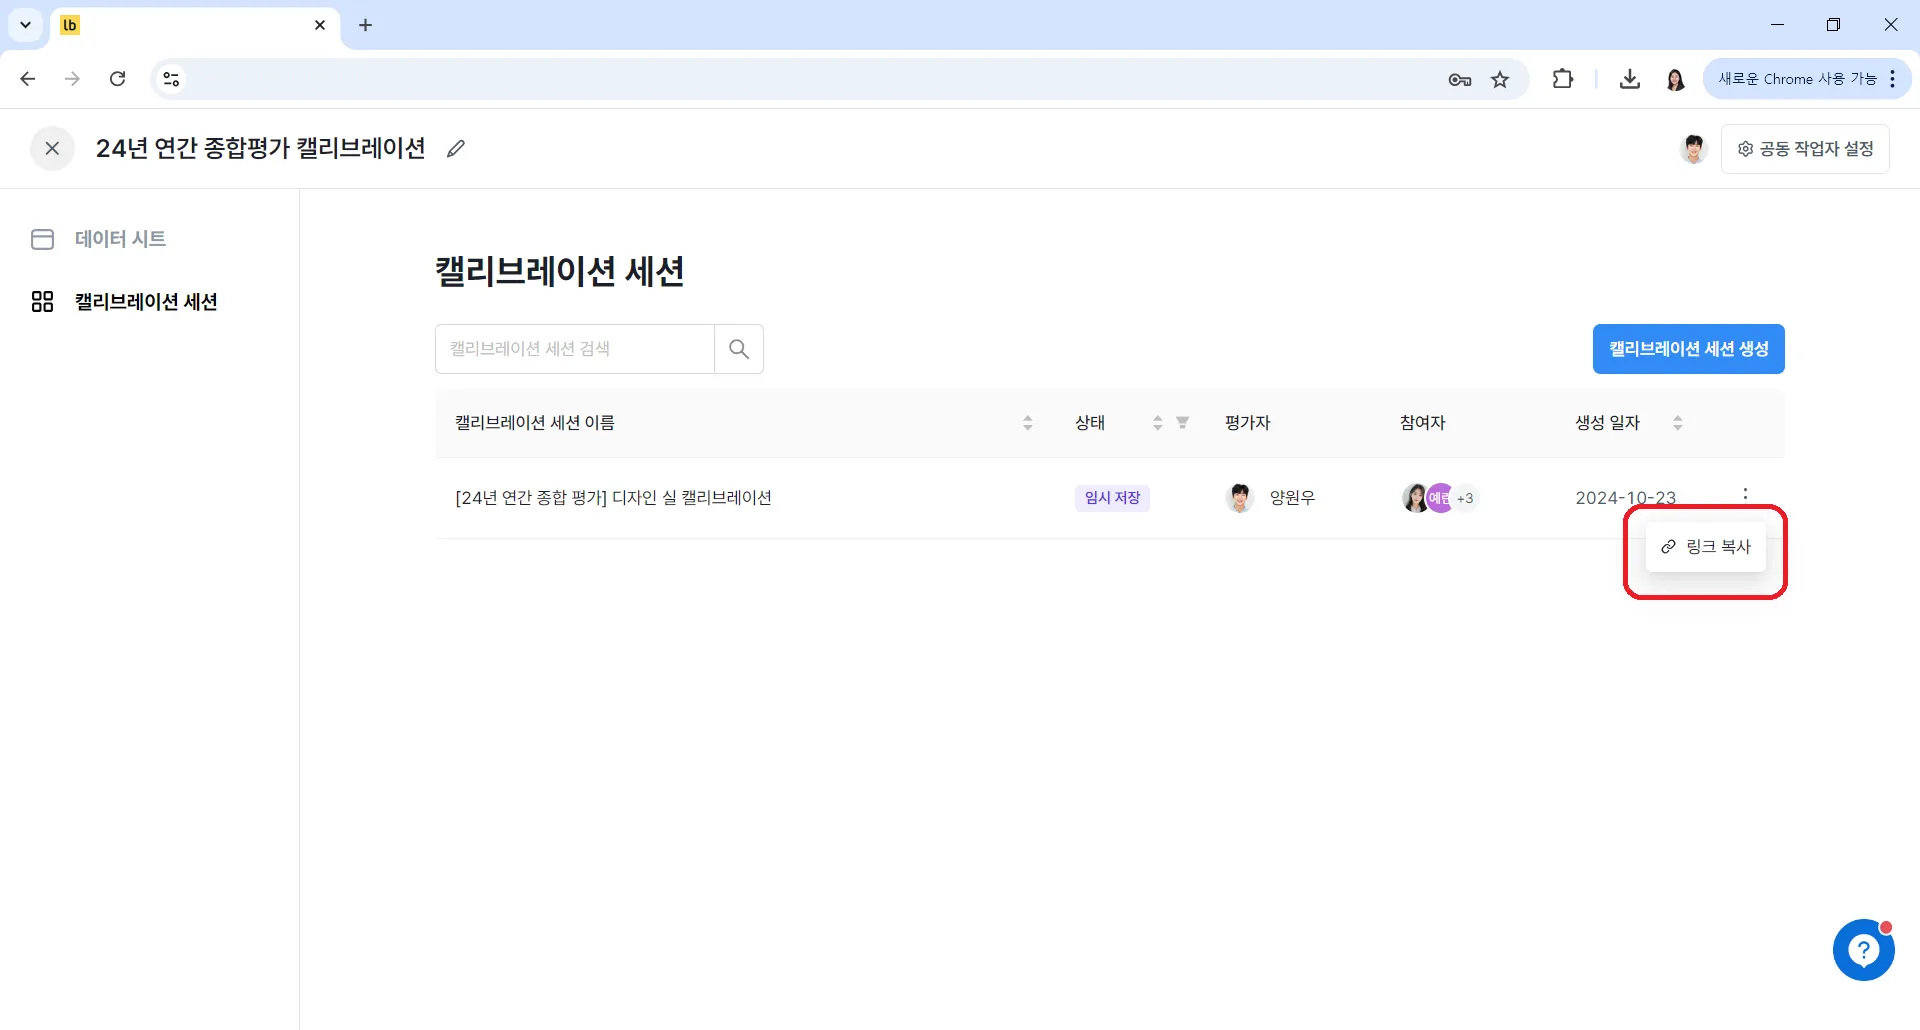Click the password key icon in address bar
Screen dimensions: 1920x1030
coord(1459,80)
